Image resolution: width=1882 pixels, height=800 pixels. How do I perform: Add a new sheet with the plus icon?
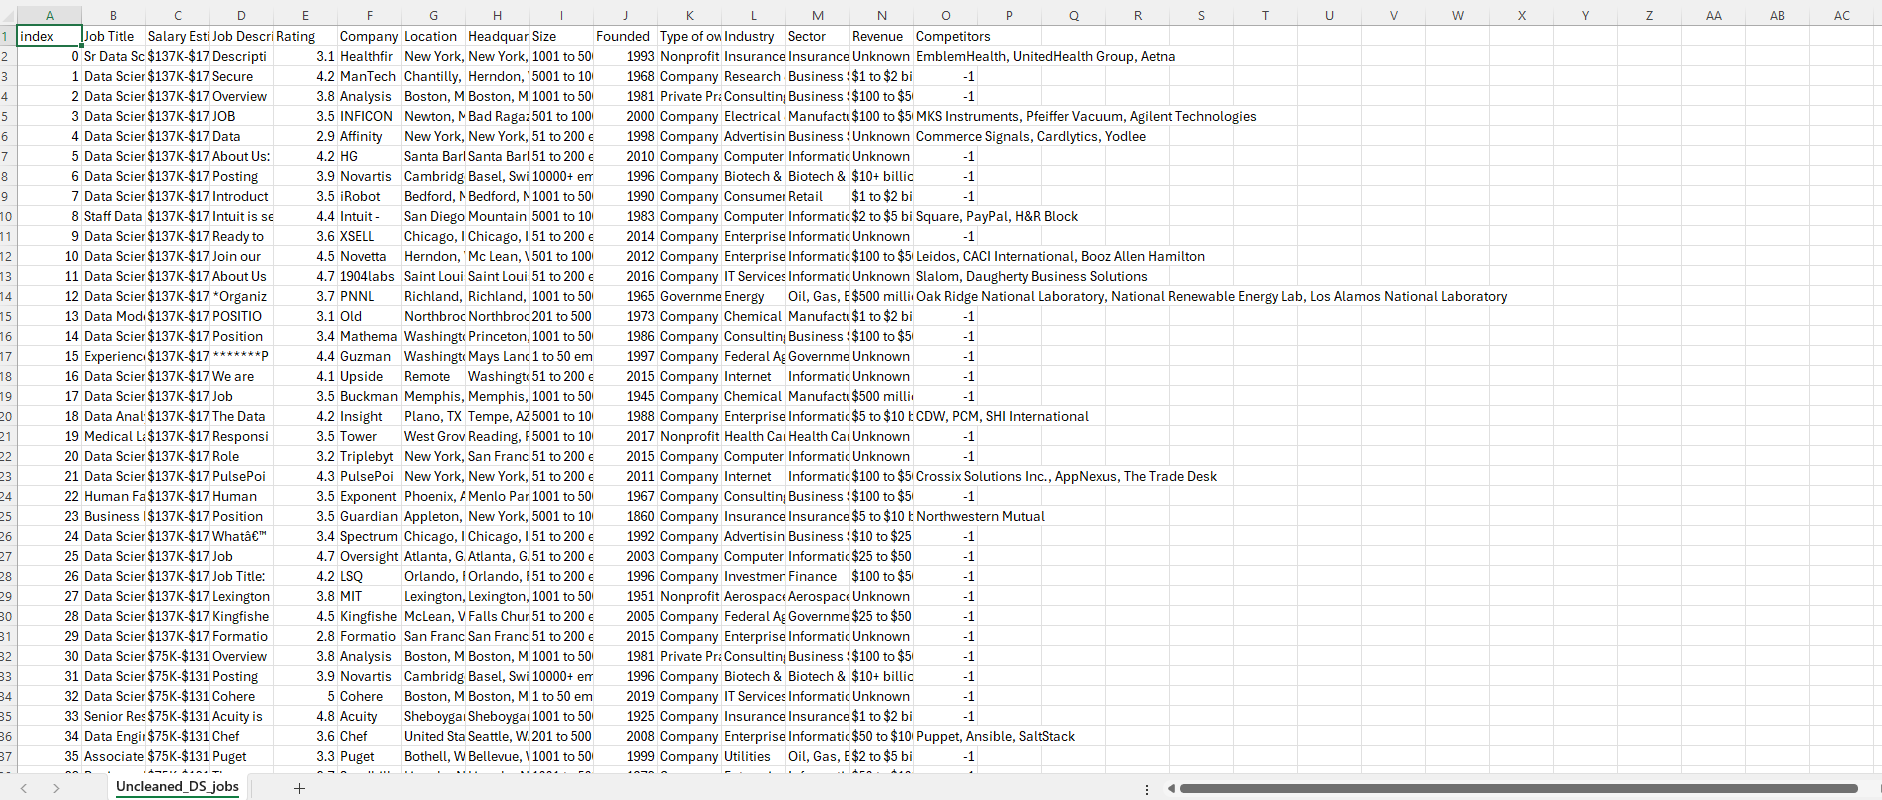point(298,788)
